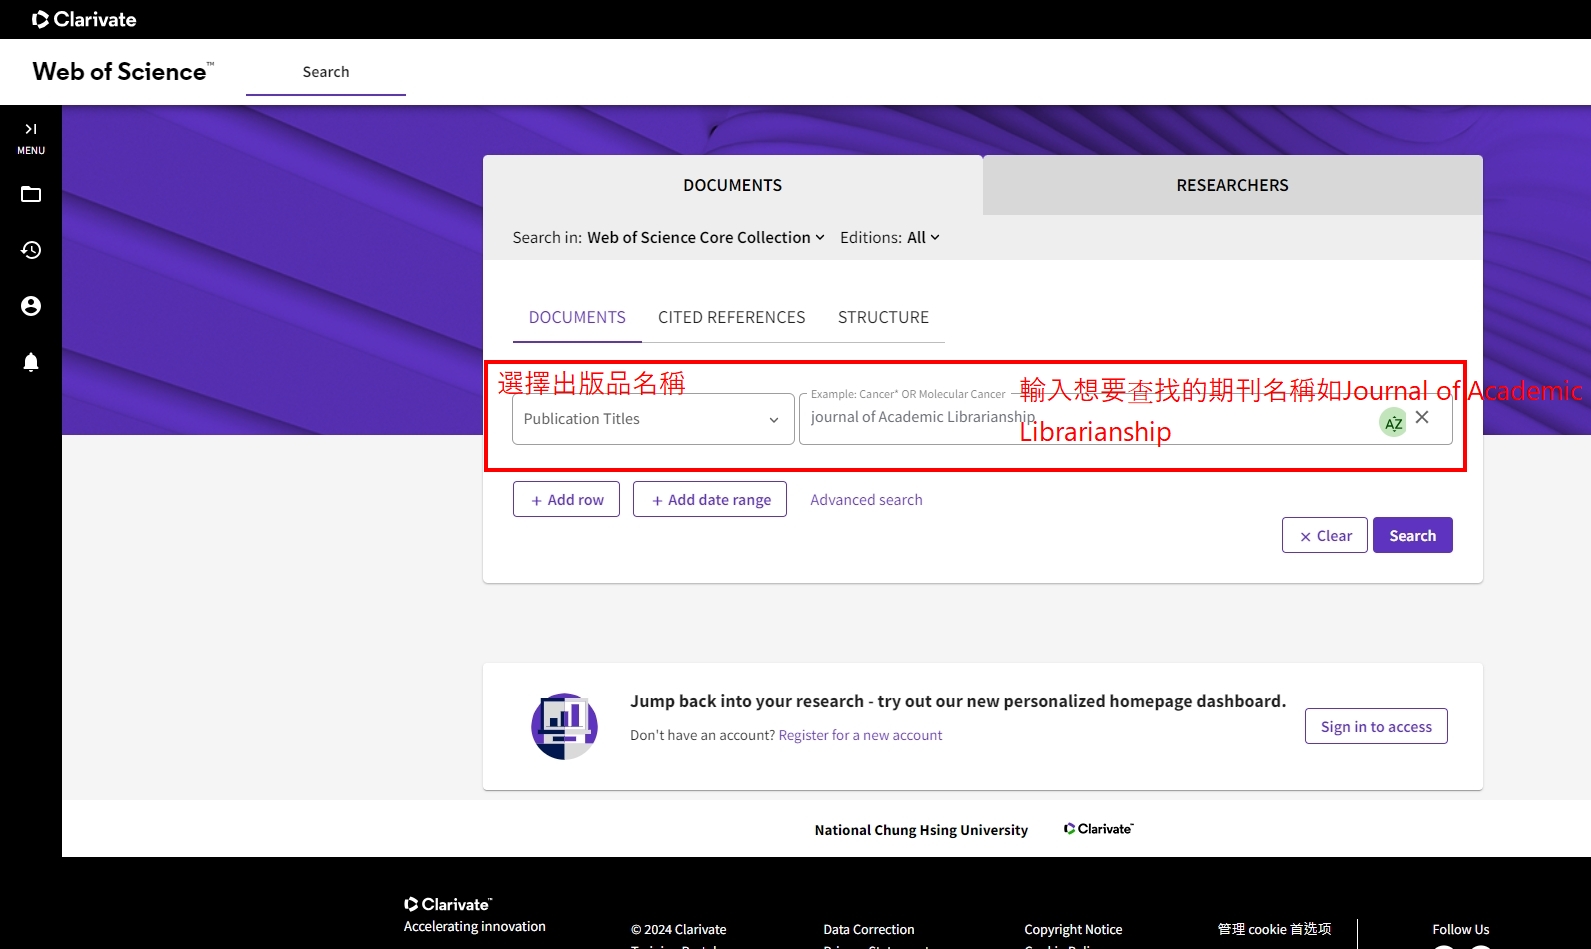This screenshot has width=1591, height=949.
Task: Open the Copyright Notice footer link
Action: (1073, 930)
